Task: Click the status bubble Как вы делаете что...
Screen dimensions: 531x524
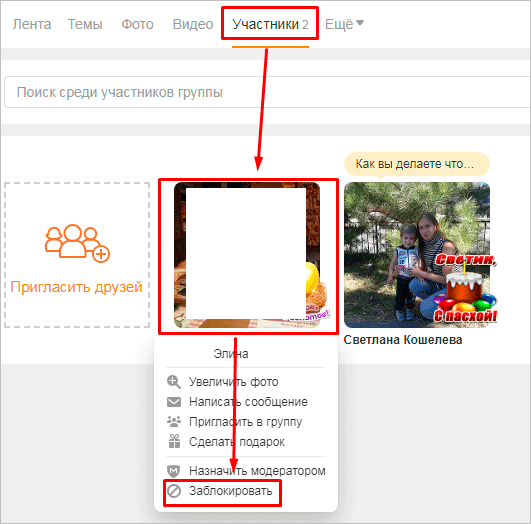Action: coord(417,164)
